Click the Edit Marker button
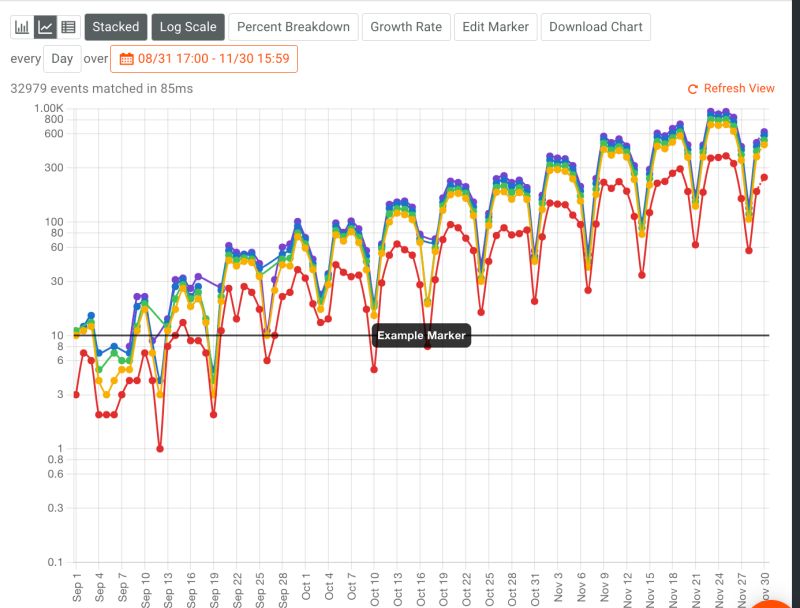The height and width of the screenshot is (608, 800). click(x=494, y=27)
